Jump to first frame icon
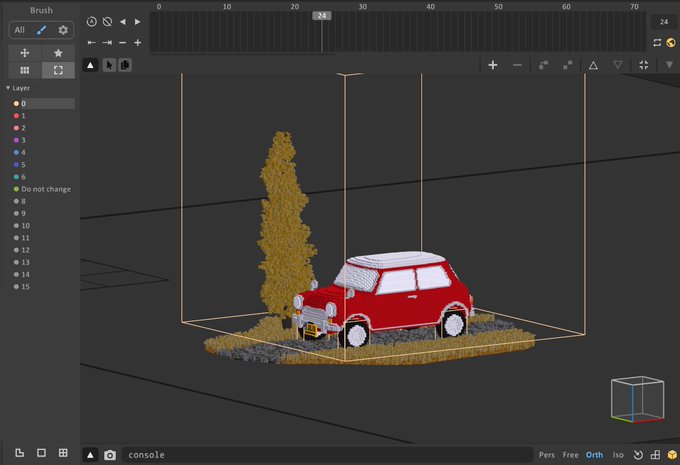 coord(92,43)
